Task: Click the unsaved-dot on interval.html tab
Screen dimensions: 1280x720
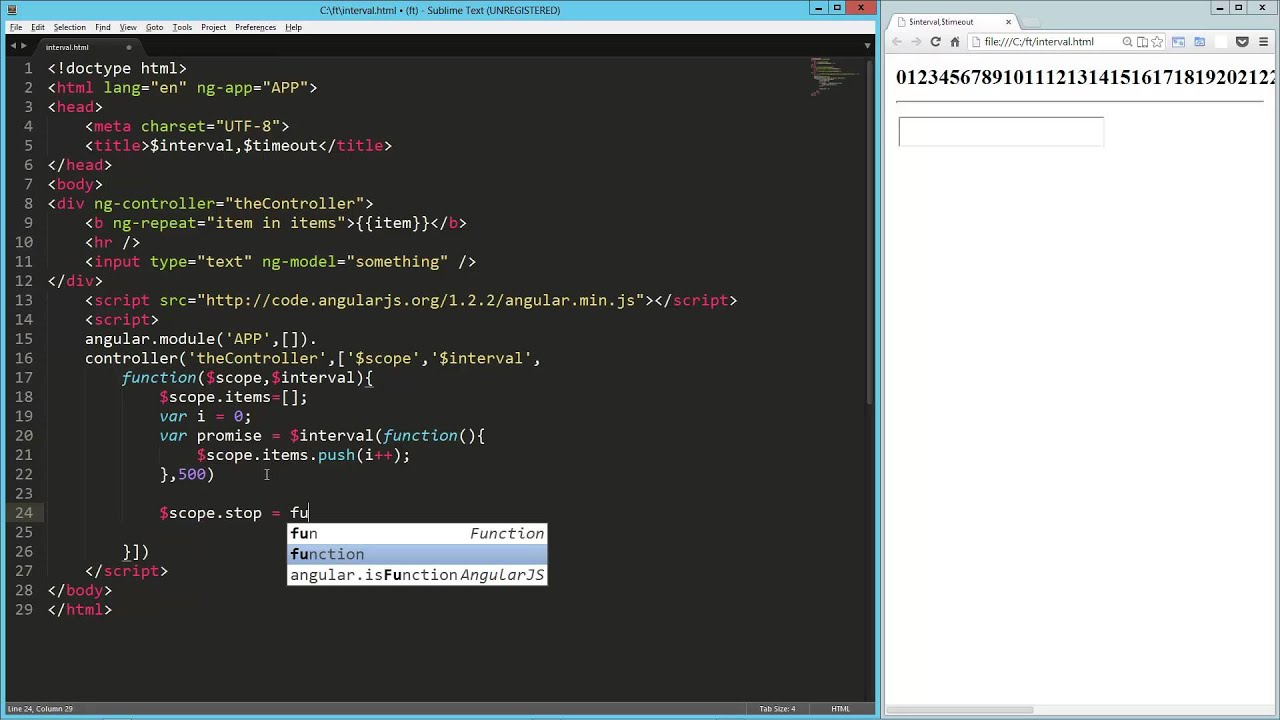Action: click(128, 47)
